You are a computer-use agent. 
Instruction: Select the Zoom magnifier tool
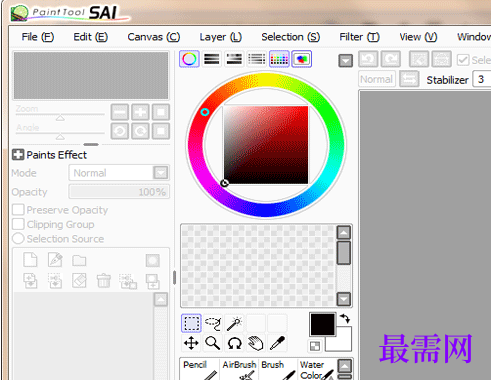tap(213, 343)
